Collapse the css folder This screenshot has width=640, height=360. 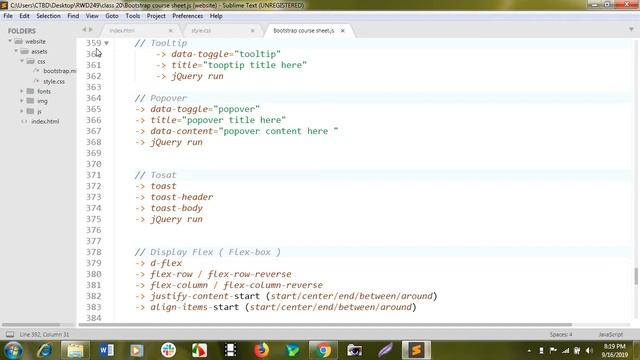coord(22,61)
